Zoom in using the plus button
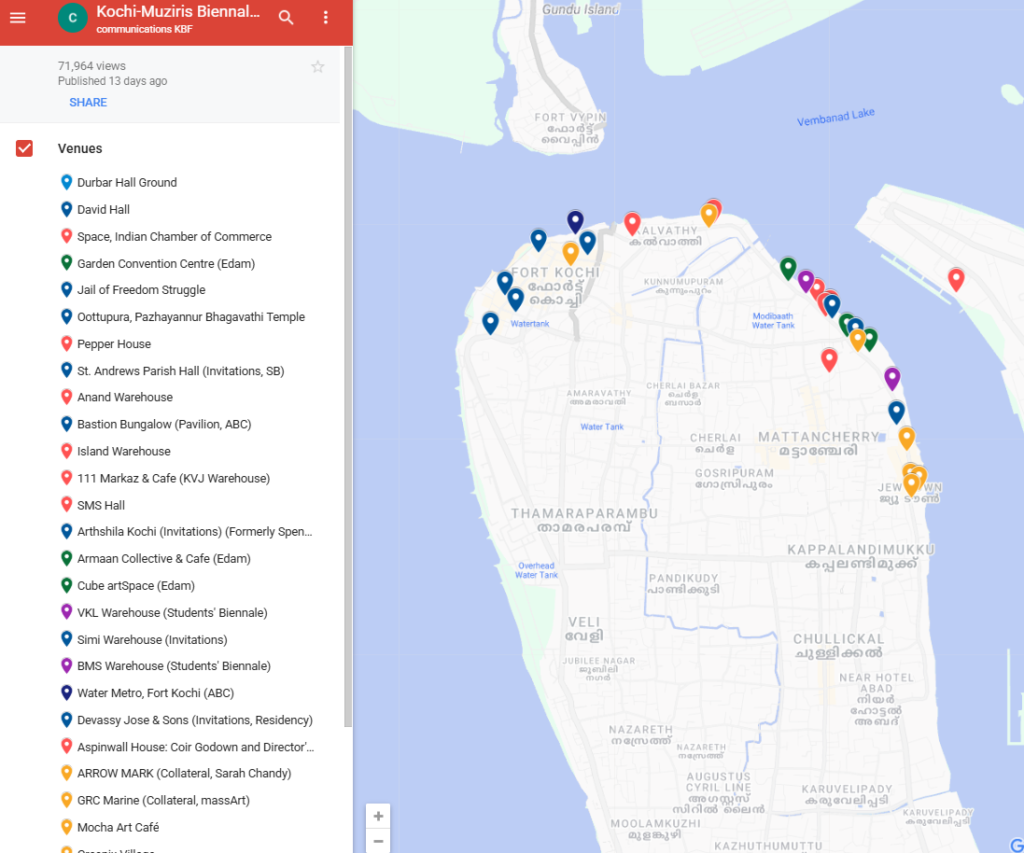 pos(378,816)
